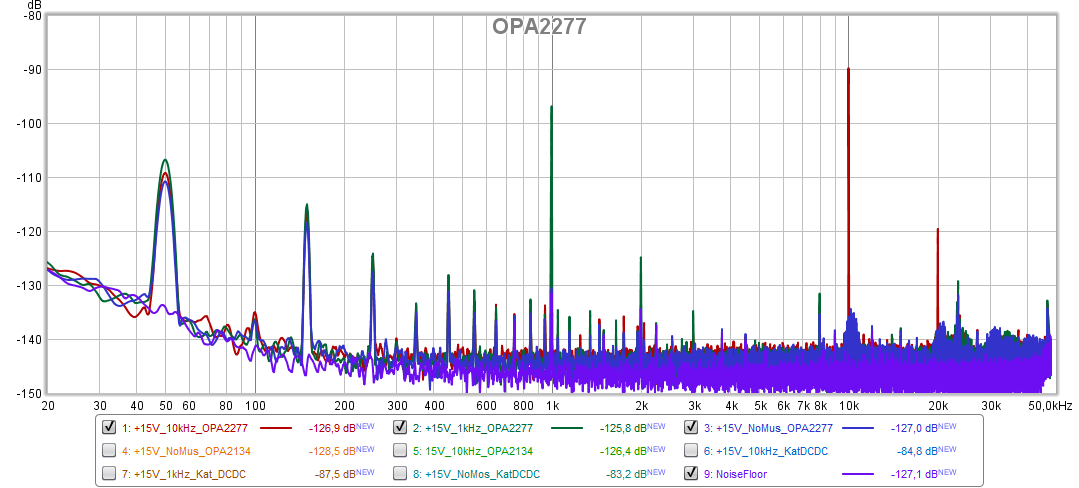
Task: Select the legend label 6: +15V_10kHz_KatDCDC
Action: click(x=767, y=451)
